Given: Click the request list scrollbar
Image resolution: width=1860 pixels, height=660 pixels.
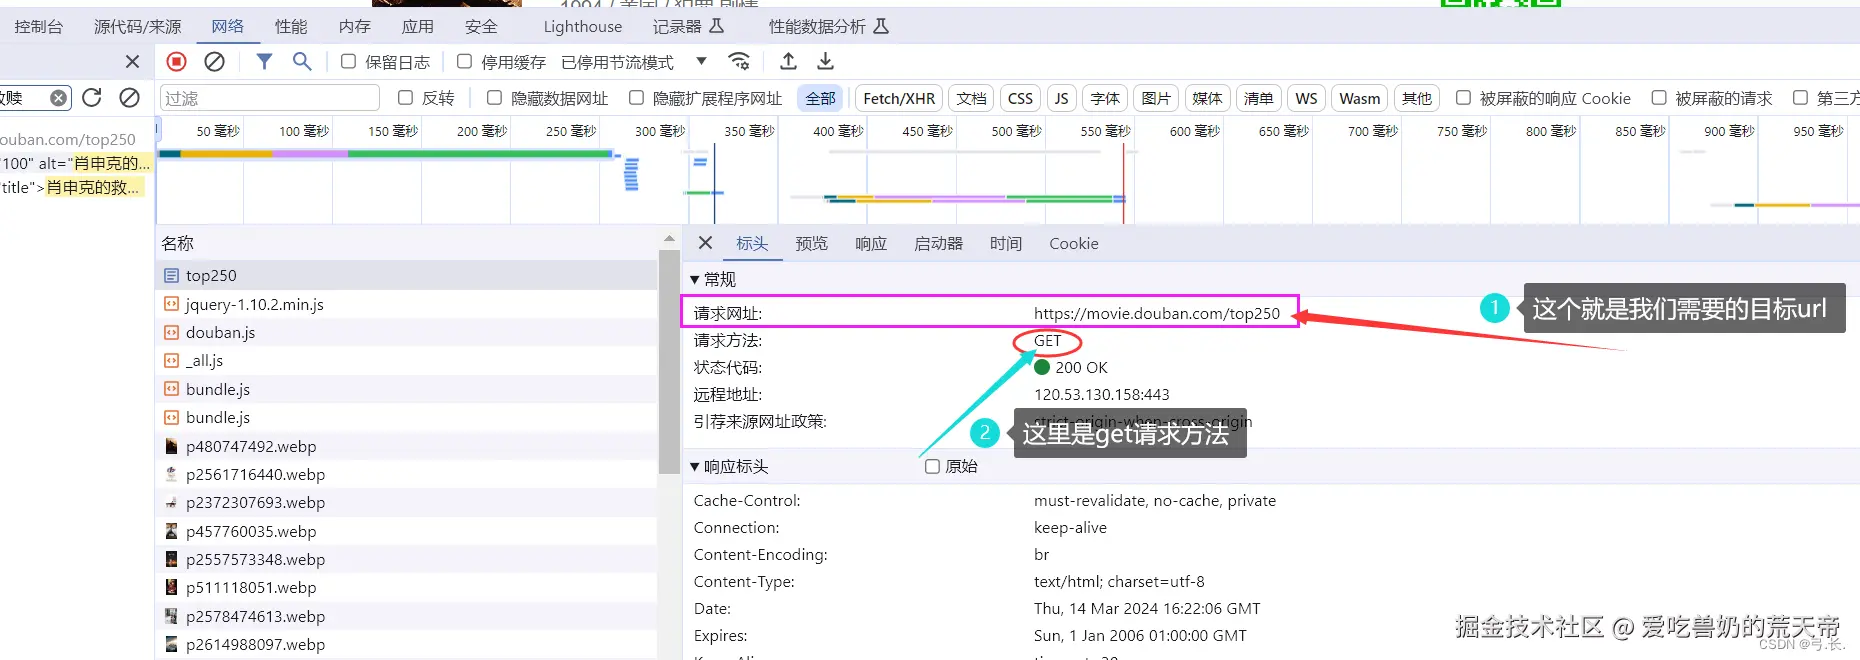Looking at the screenshot, I should [669, 360].
